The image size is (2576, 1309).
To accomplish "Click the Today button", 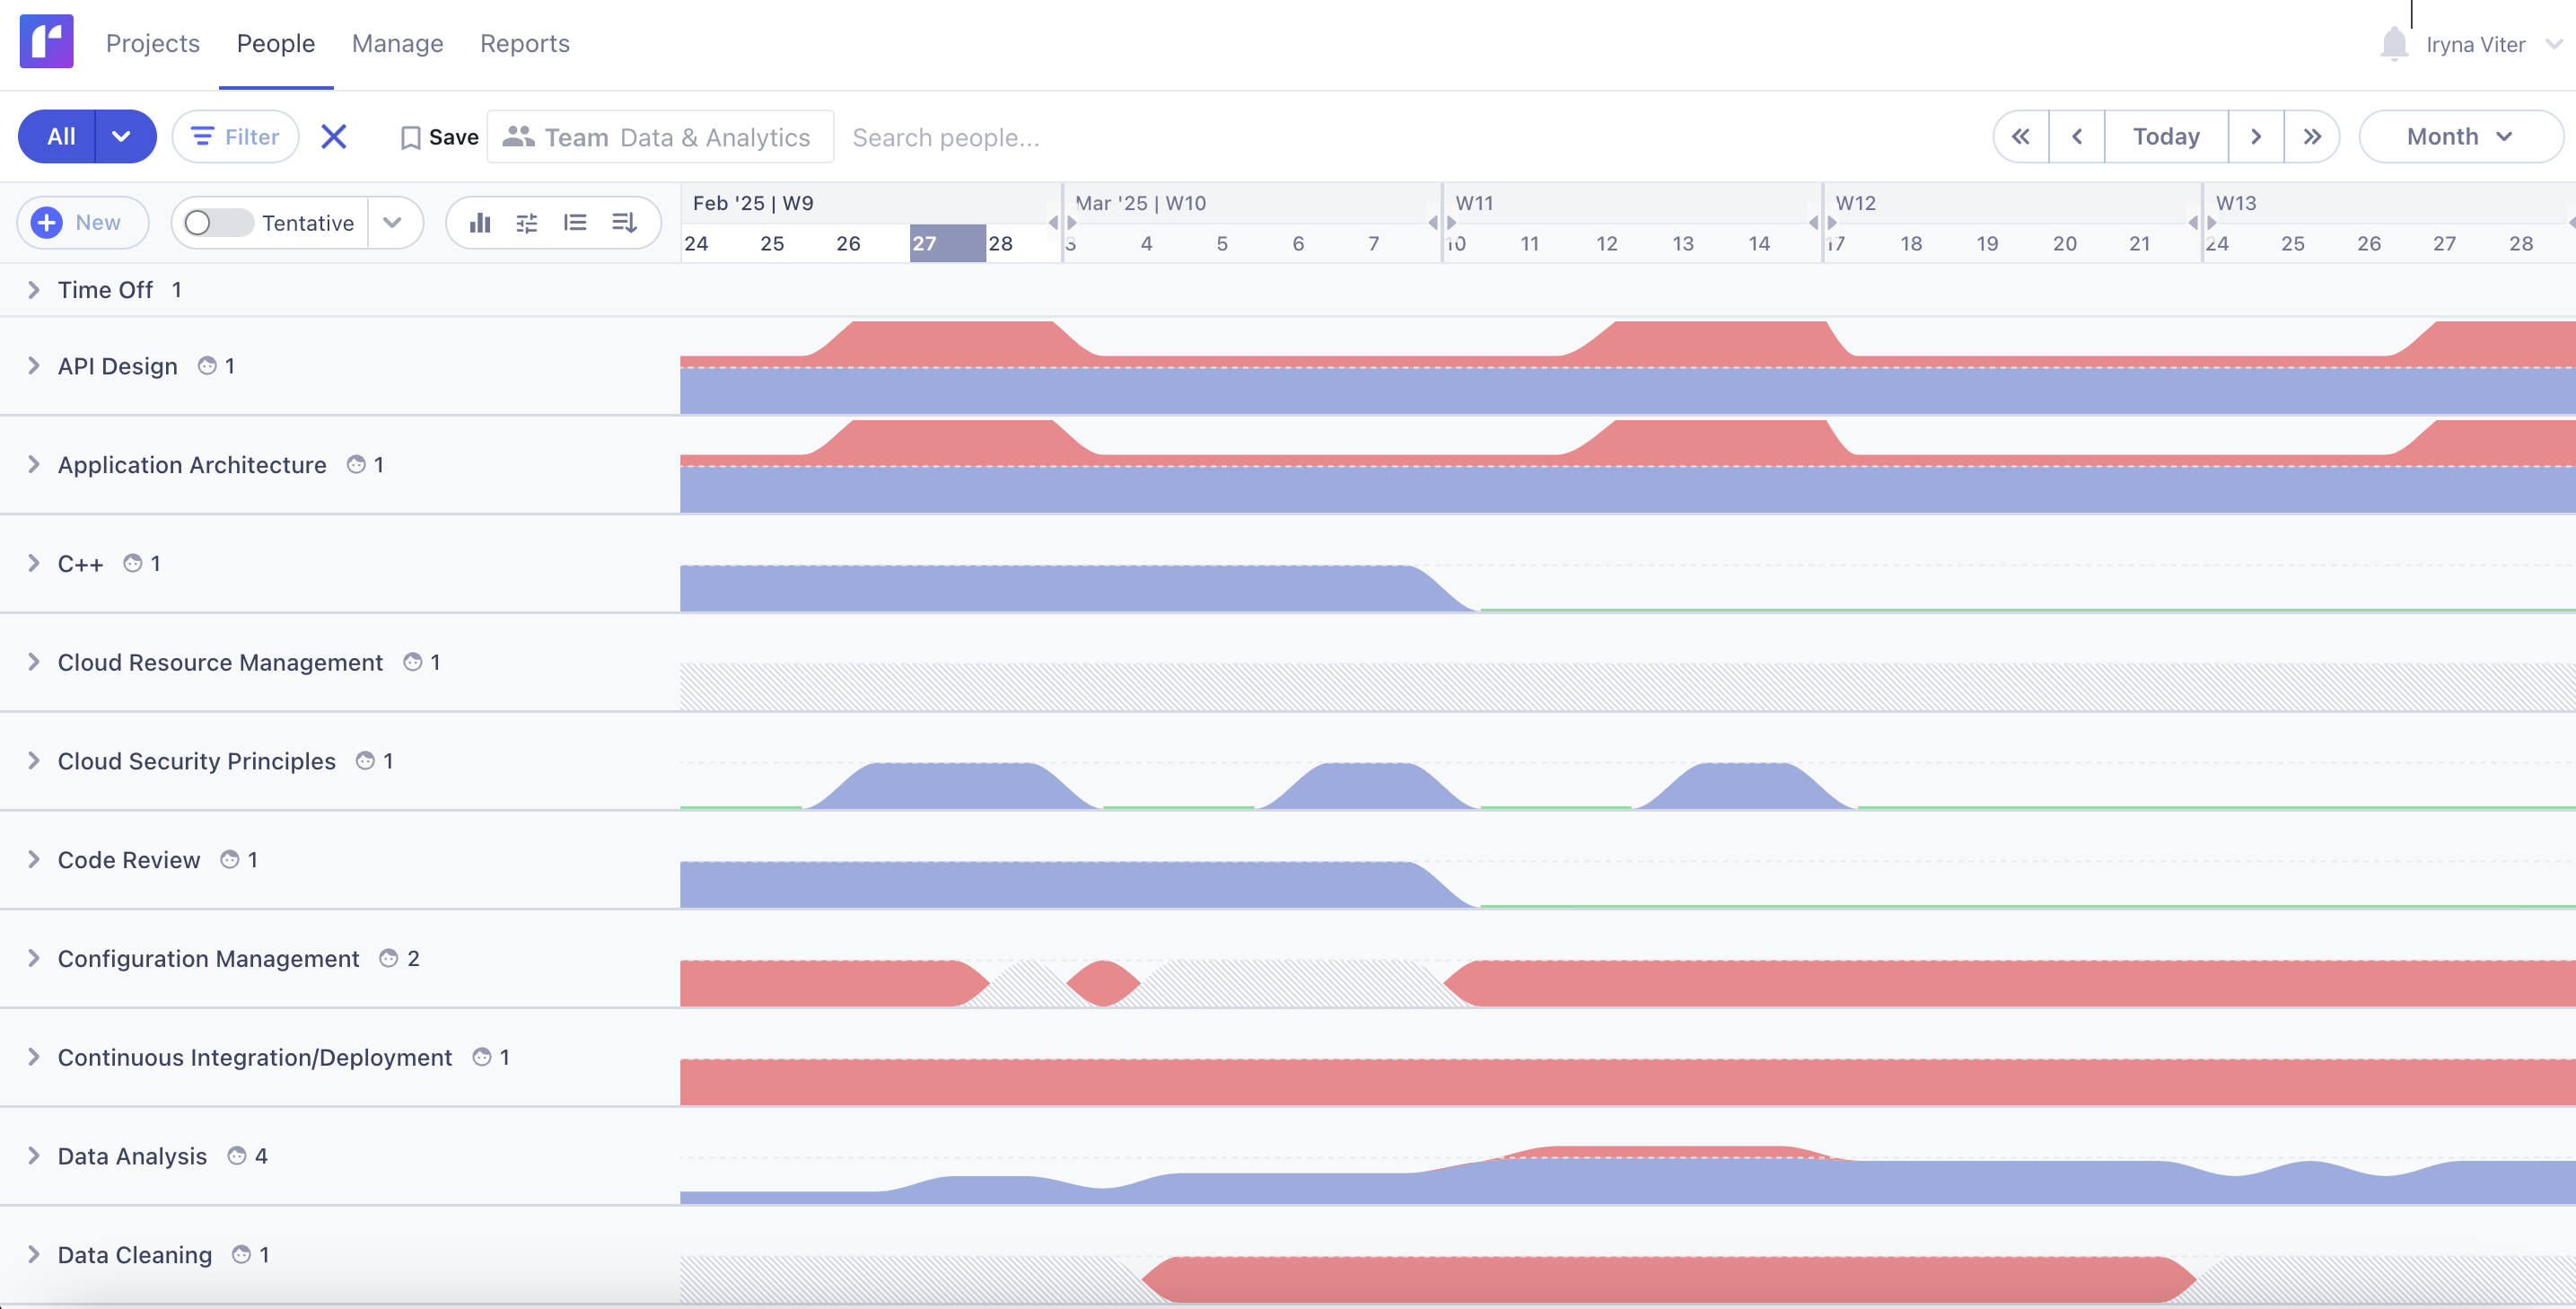I will pos(2166,136).
